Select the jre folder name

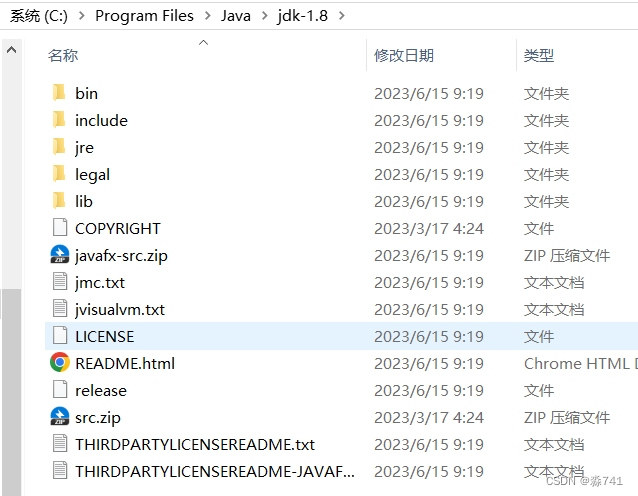coord(84,148)
